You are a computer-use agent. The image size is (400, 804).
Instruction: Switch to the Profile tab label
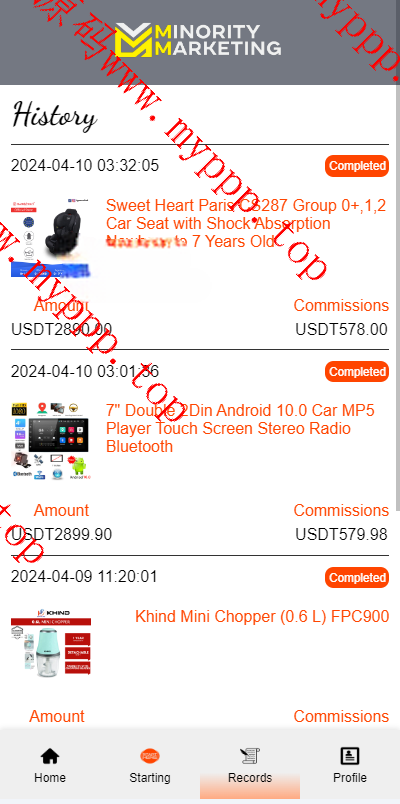(350, 777)
